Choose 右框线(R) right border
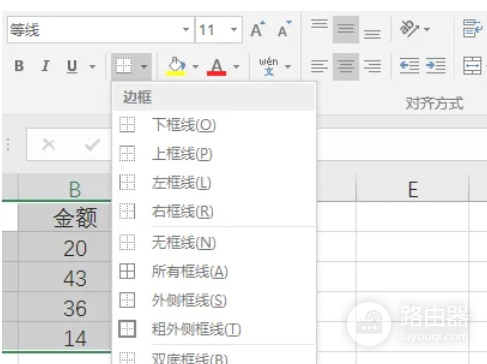This screenshot has width=487, height=364. pyautogui.click(x=214, y=211)
